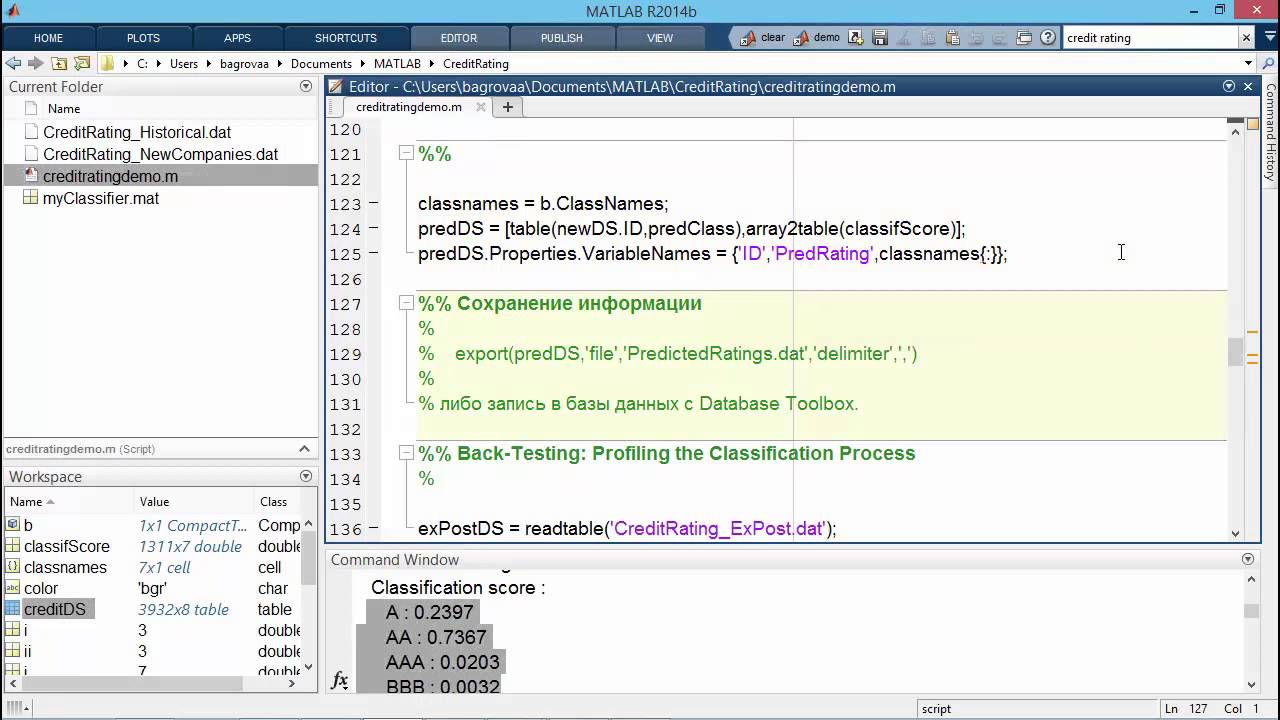
Task: Collapse the 'Сохранение информации' code section
Action: click(x=406, y=303)
